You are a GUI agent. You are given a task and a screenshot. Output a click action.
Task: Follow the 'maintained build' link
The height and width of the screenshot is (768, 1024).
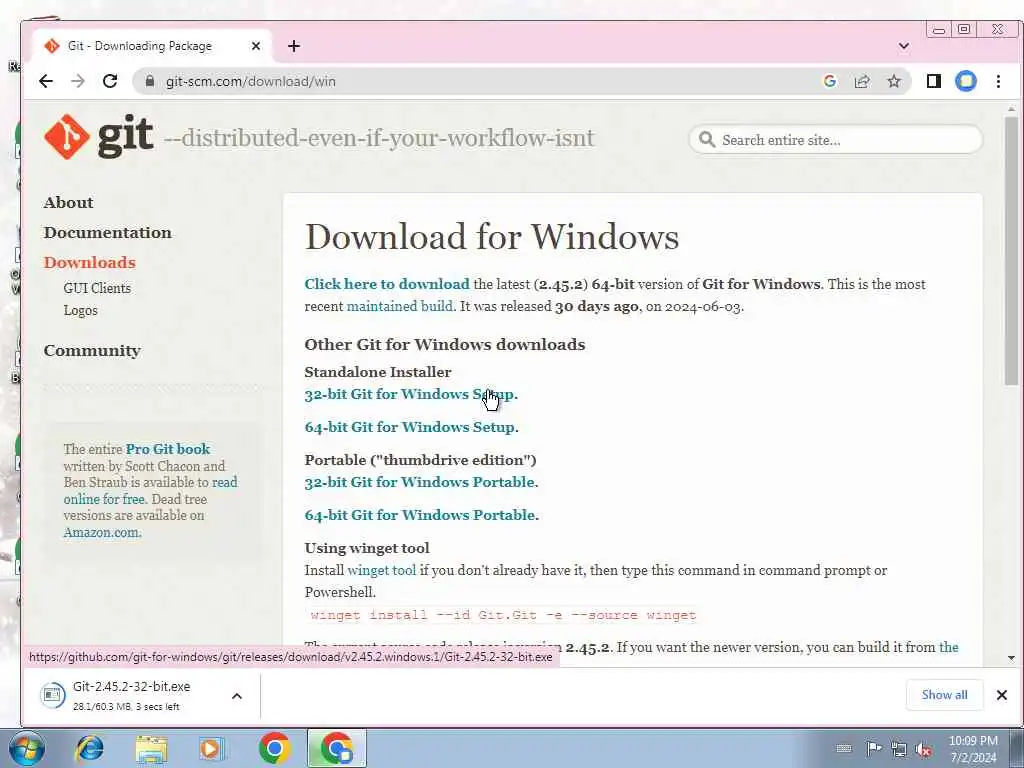(400, 306)
